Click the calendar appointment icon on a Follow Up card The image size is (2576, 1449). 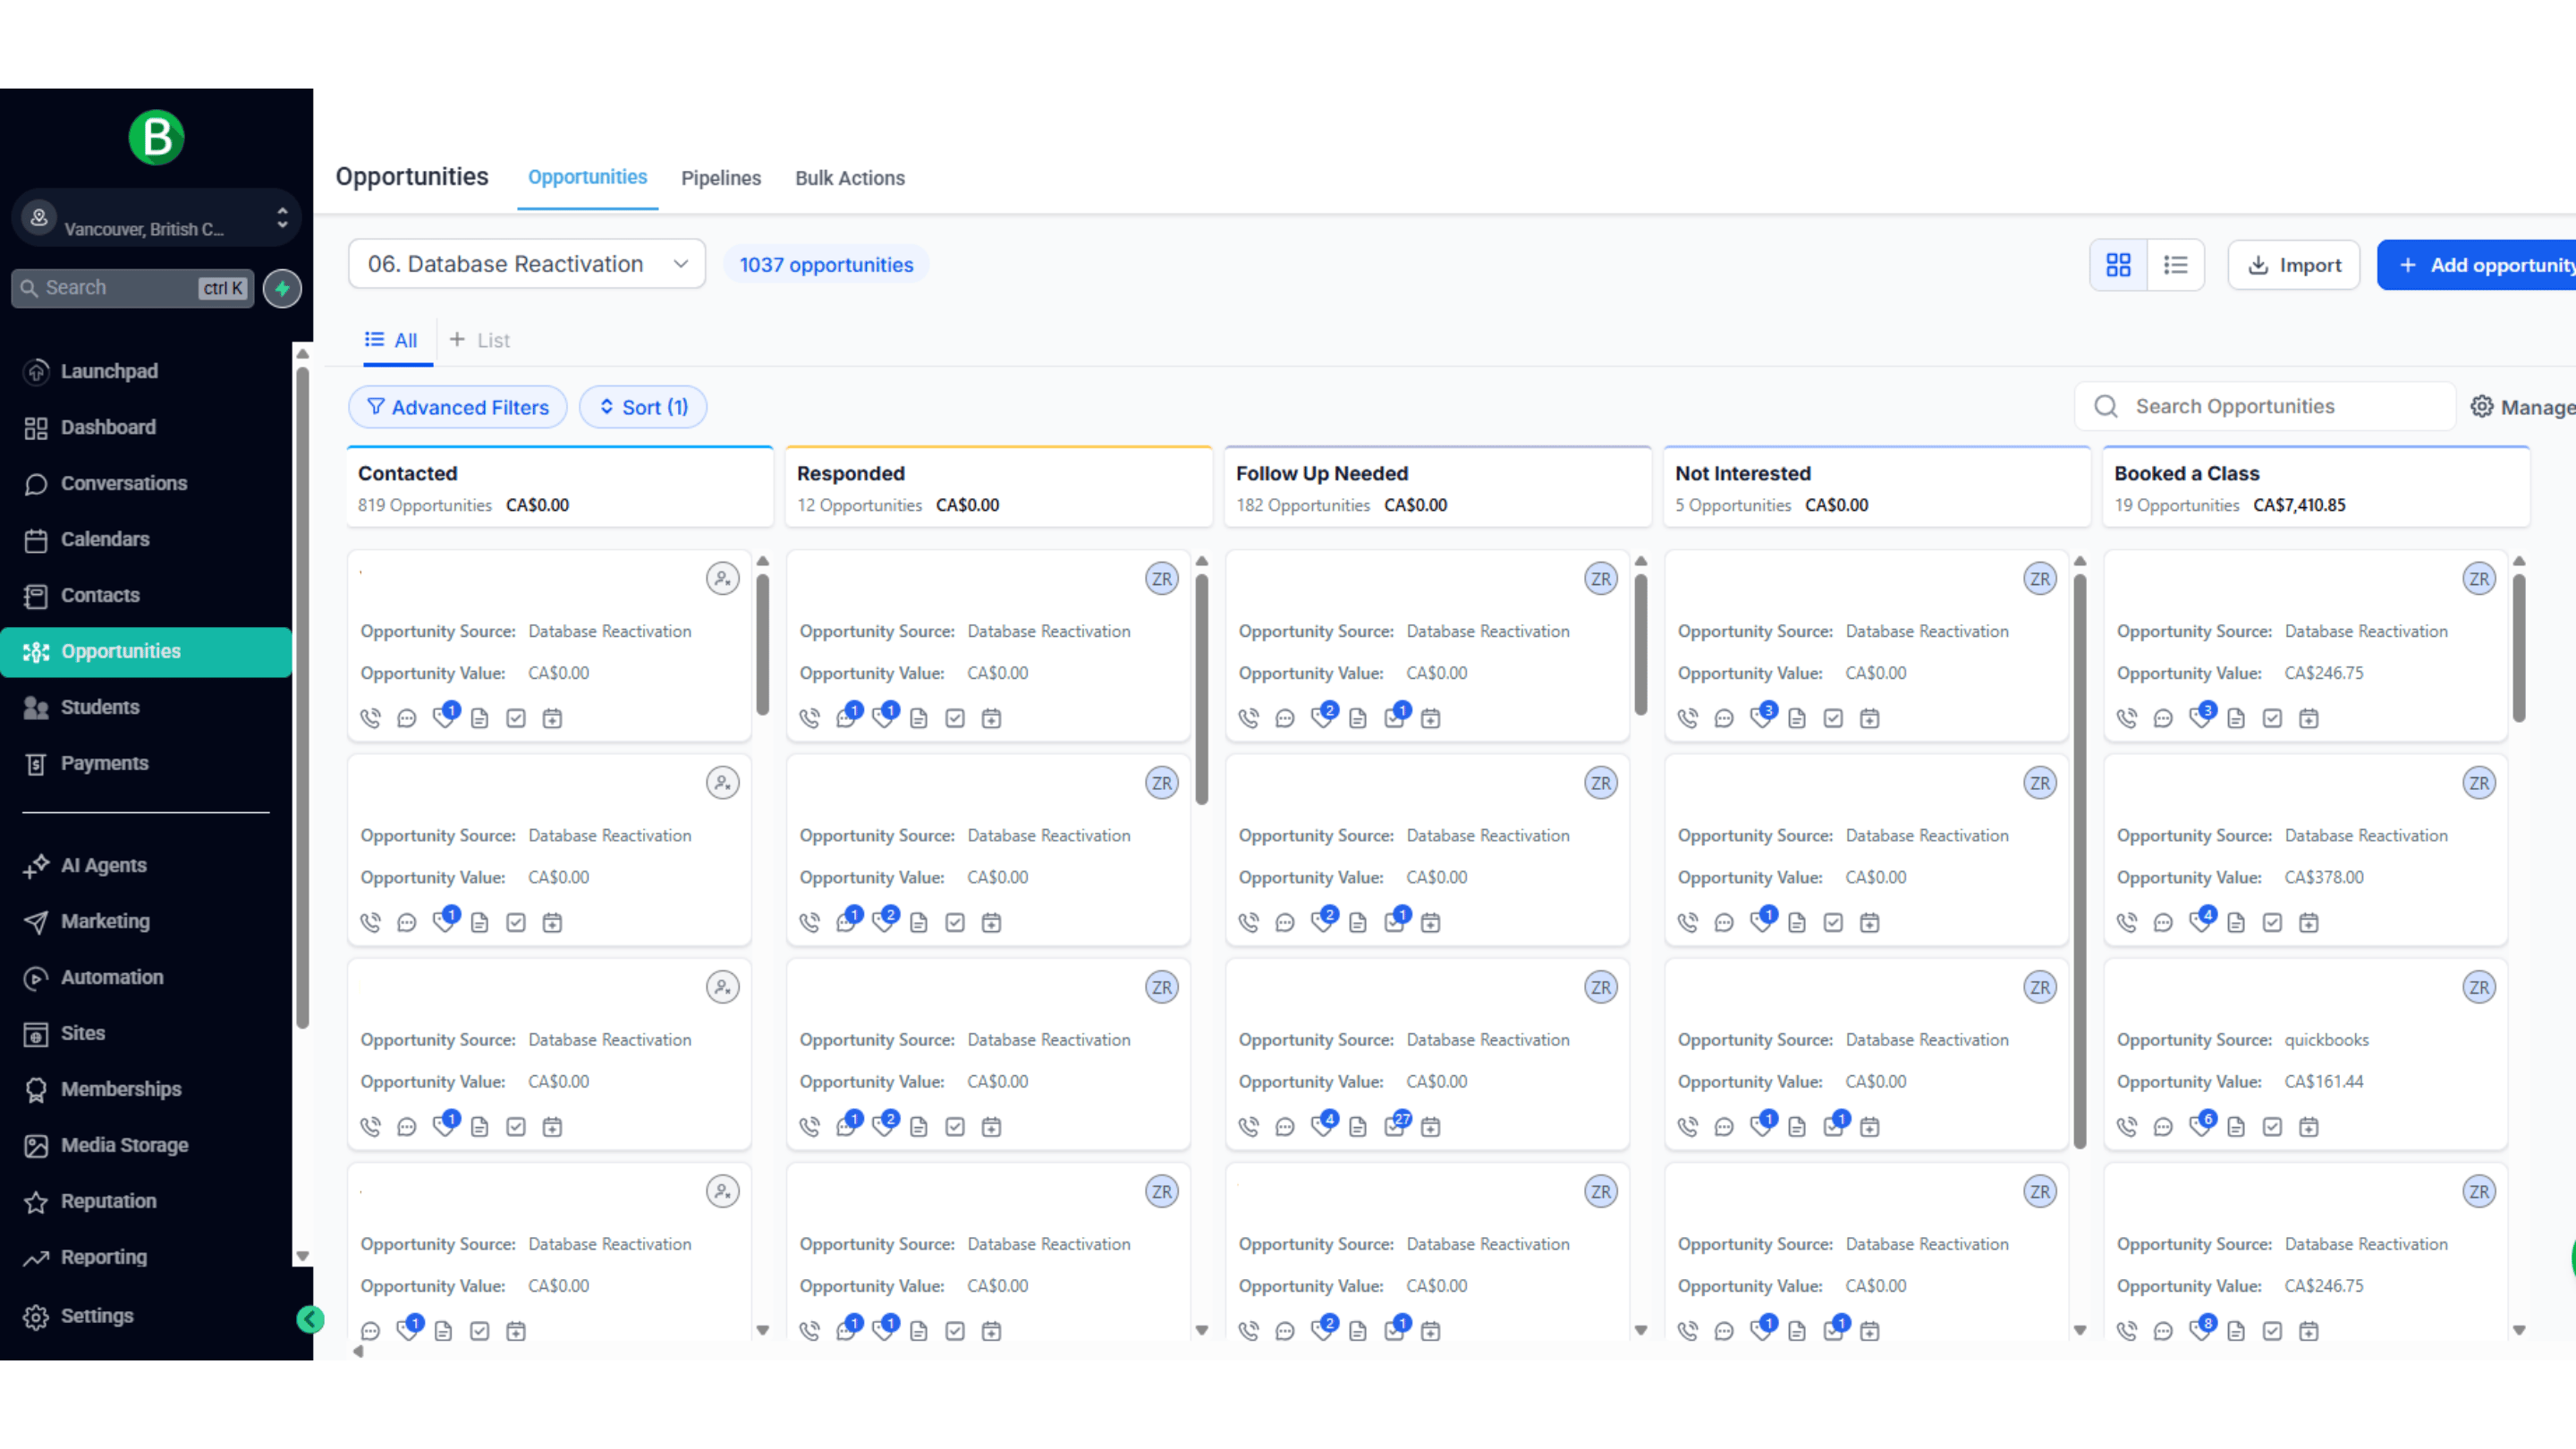tap(1430, 718)
